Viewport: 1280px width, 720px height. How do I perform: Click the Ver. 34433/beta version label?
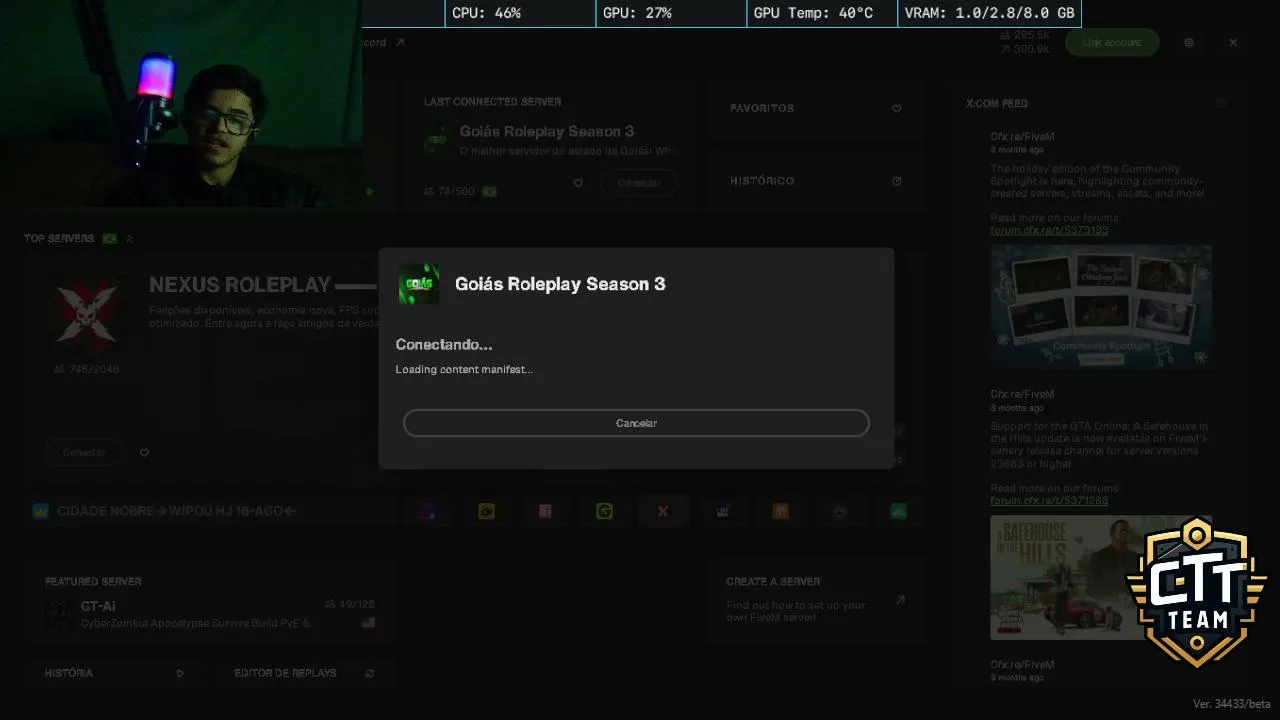click(1233, 704)
